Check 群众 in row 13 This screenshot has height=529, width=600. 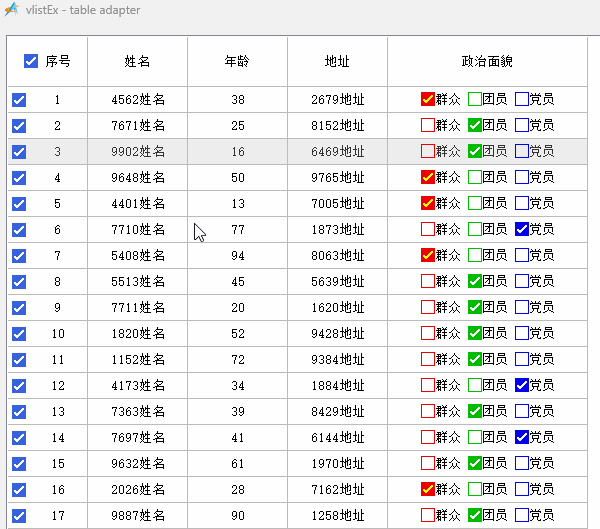point(427,411)
